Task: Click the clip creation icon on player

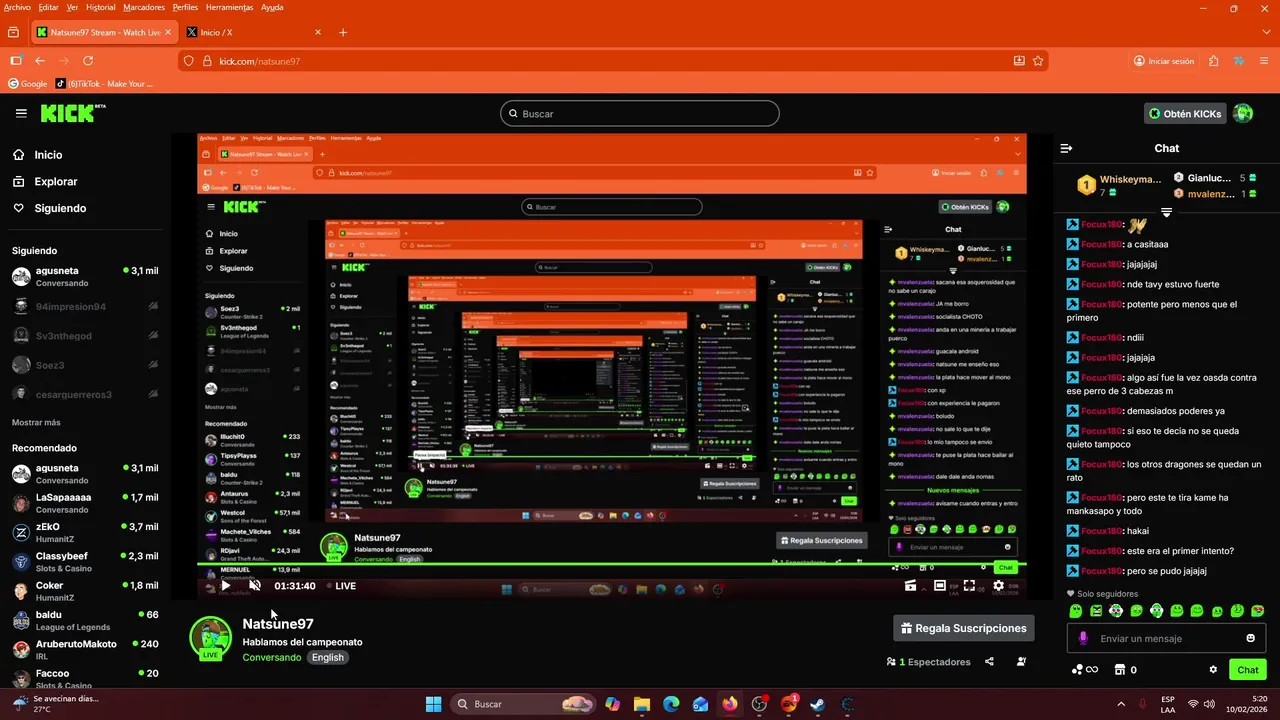Action: coord(910,586)
